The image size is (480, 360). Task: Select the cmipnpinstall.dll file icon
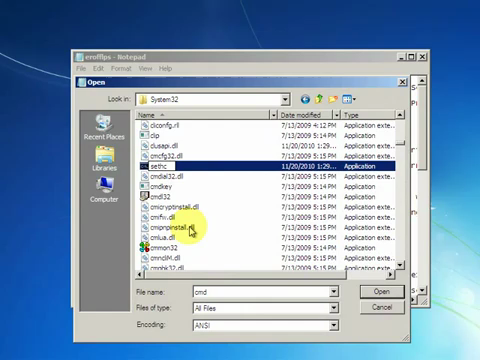pos(144,227)
